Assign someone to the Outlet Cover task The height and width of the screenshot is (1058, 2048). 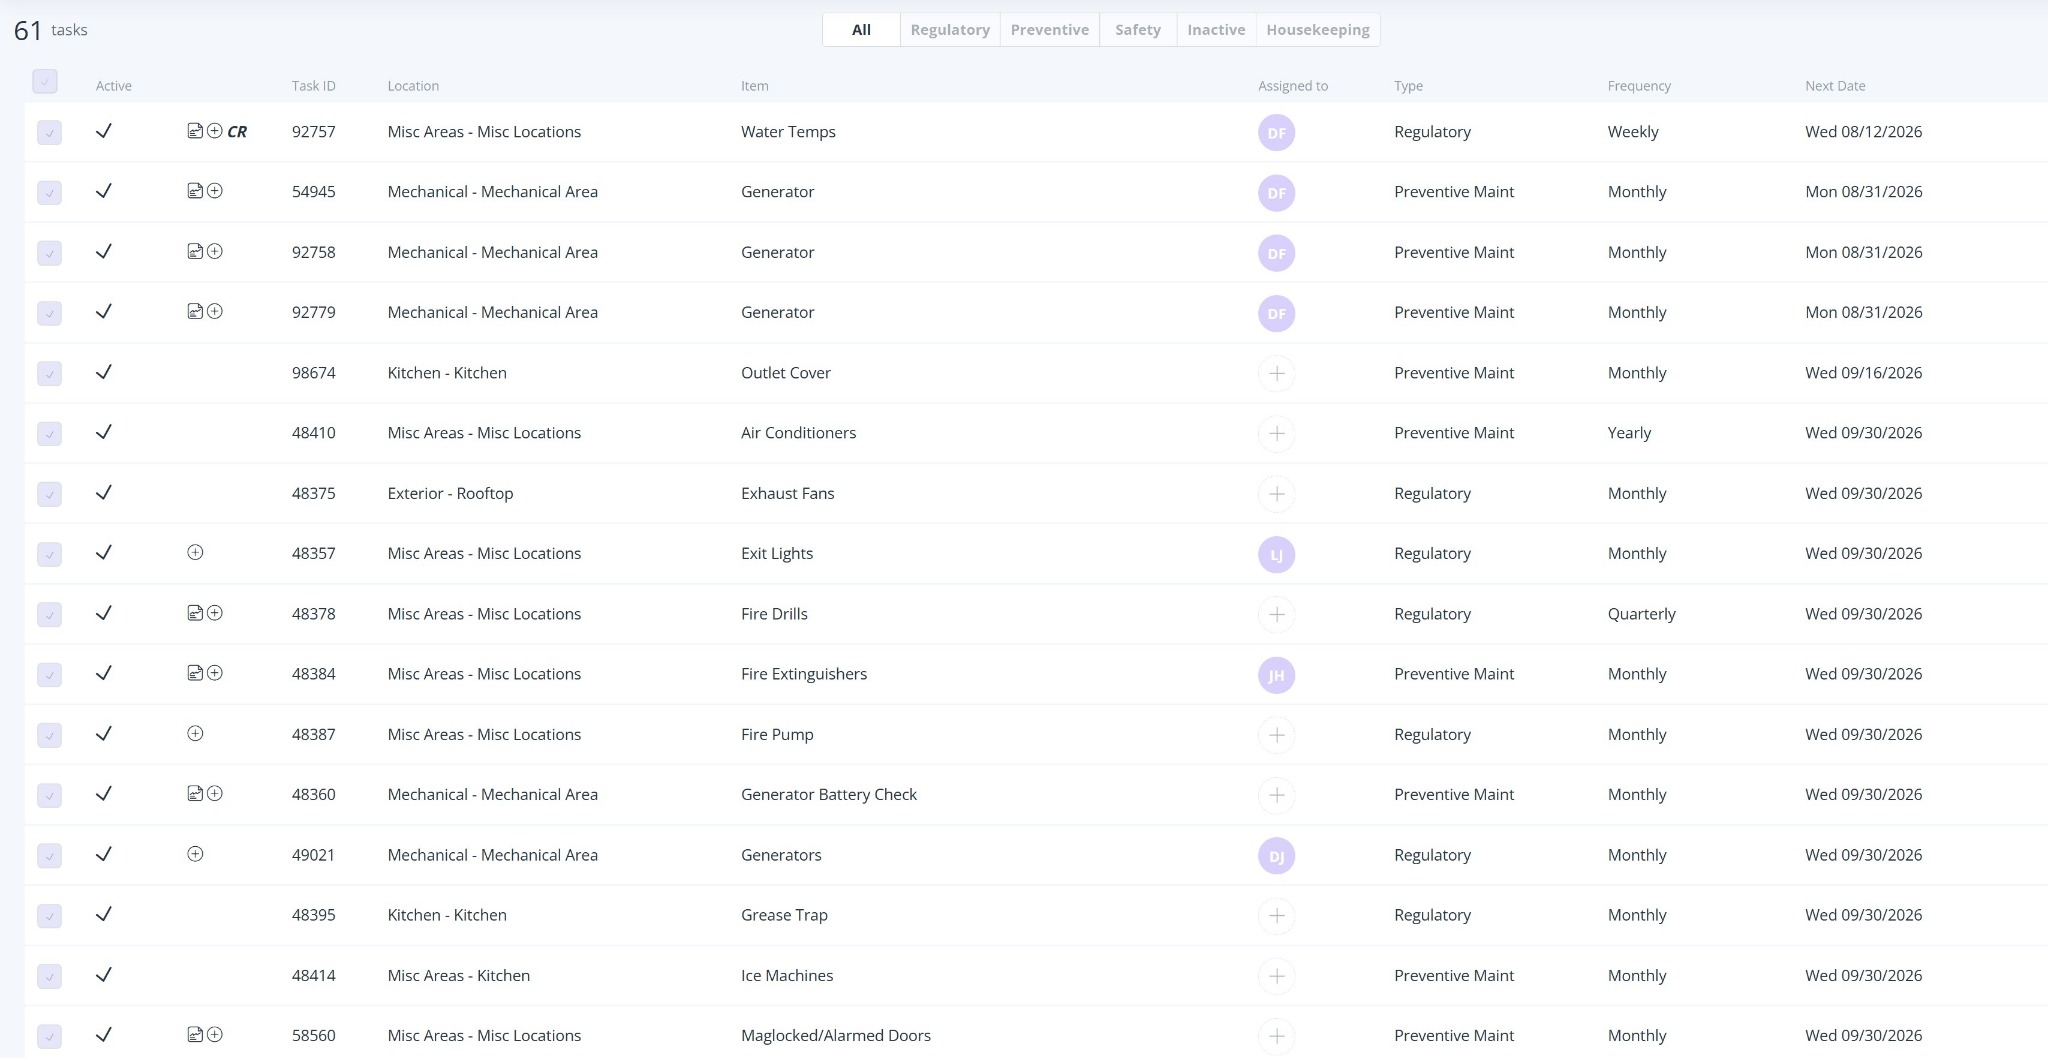point(1276,373)
